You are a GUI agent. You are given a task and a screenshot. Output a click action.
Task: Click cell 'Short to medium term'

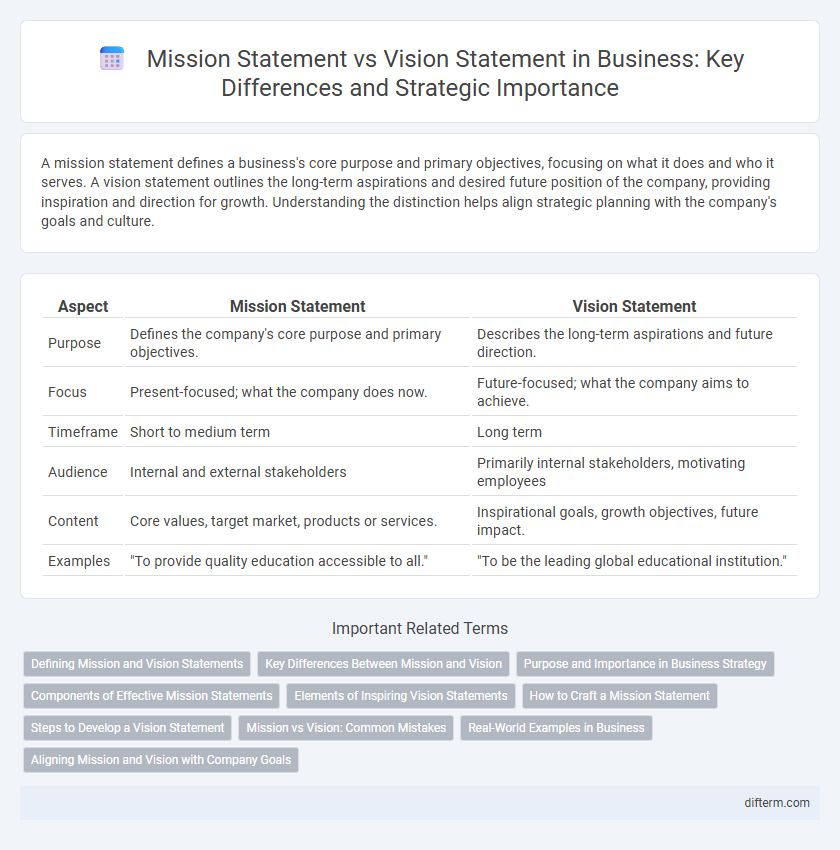click(x=298, y=432)
